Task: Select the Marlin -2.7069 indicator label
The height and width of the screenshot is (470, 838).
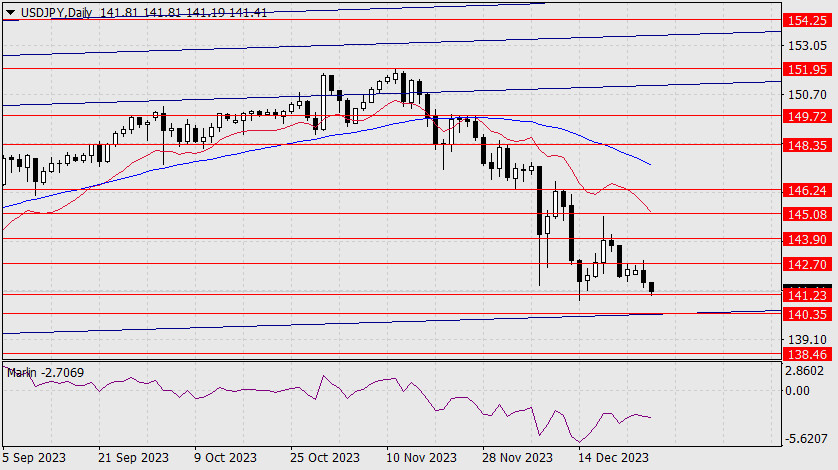Action: coord(45,373)
